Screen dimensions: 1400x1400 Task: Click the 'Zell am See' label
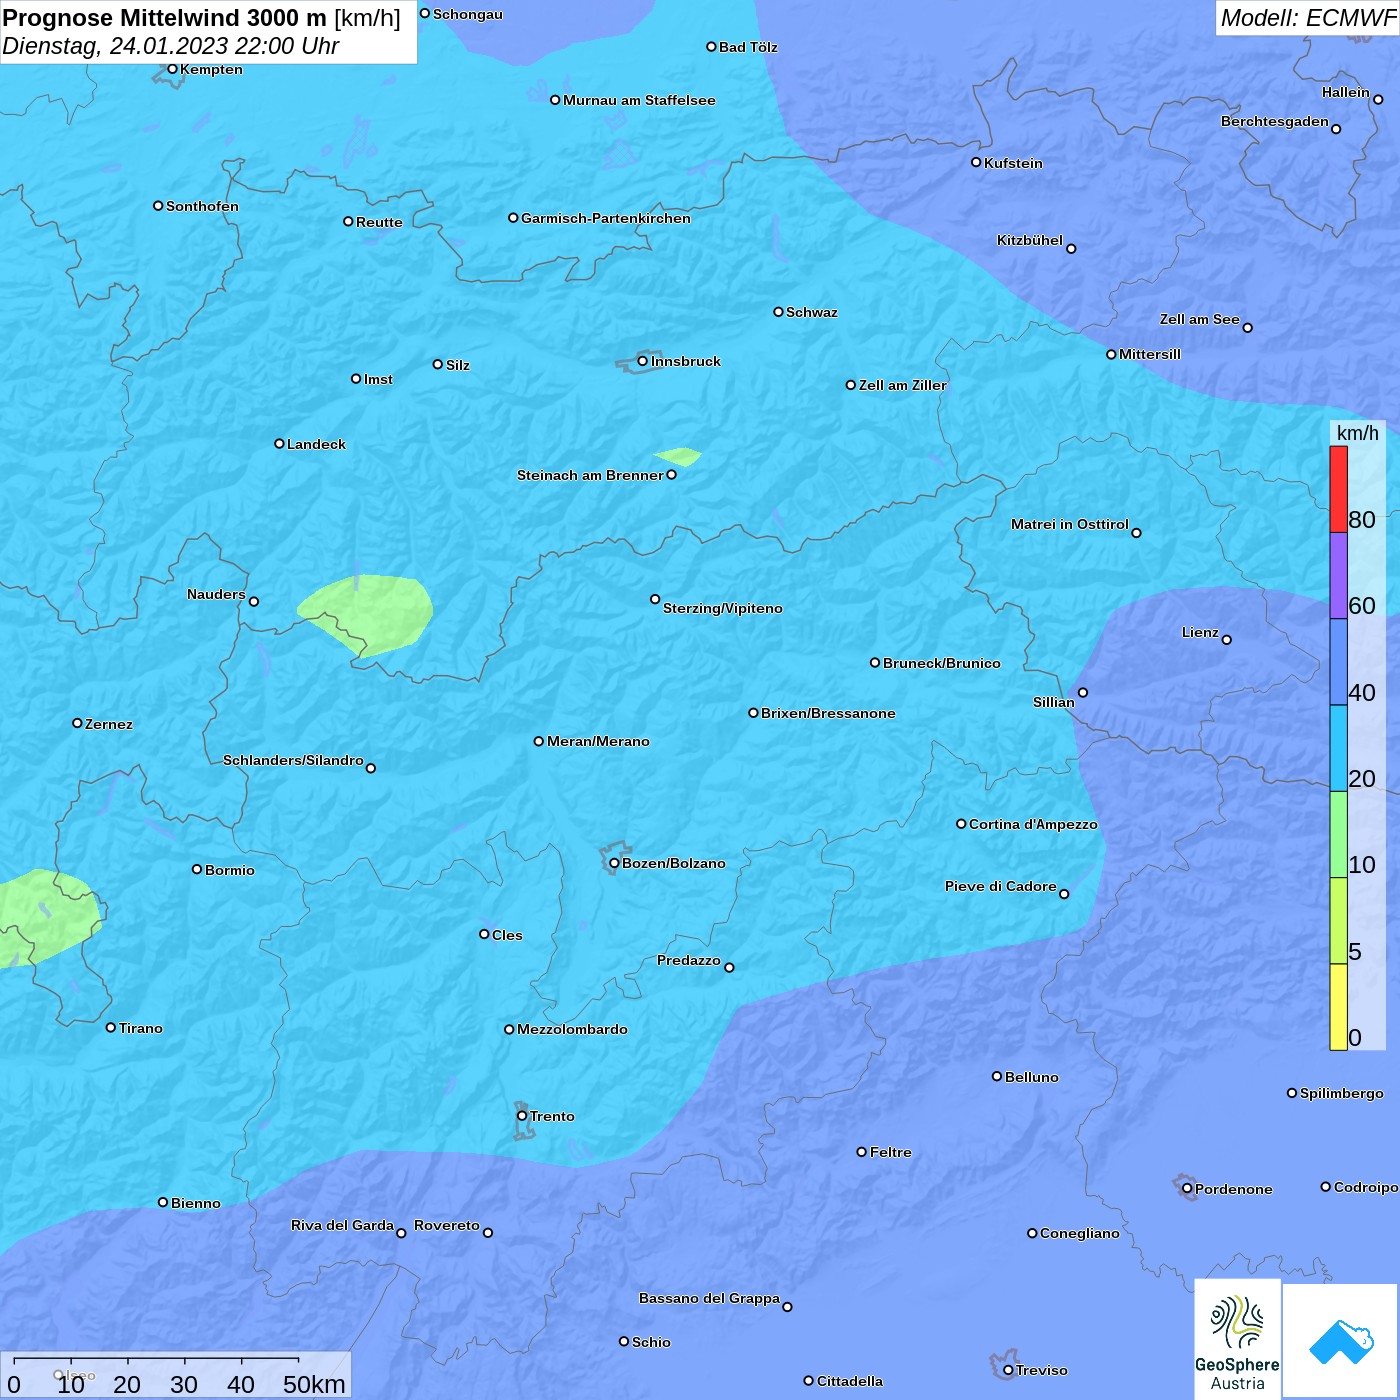(x=1199, y=319)
